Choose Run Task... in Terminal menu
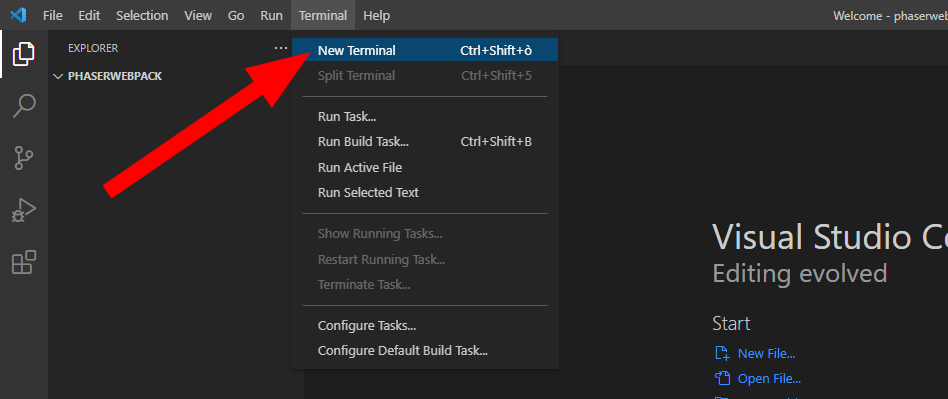 [425, 117]
